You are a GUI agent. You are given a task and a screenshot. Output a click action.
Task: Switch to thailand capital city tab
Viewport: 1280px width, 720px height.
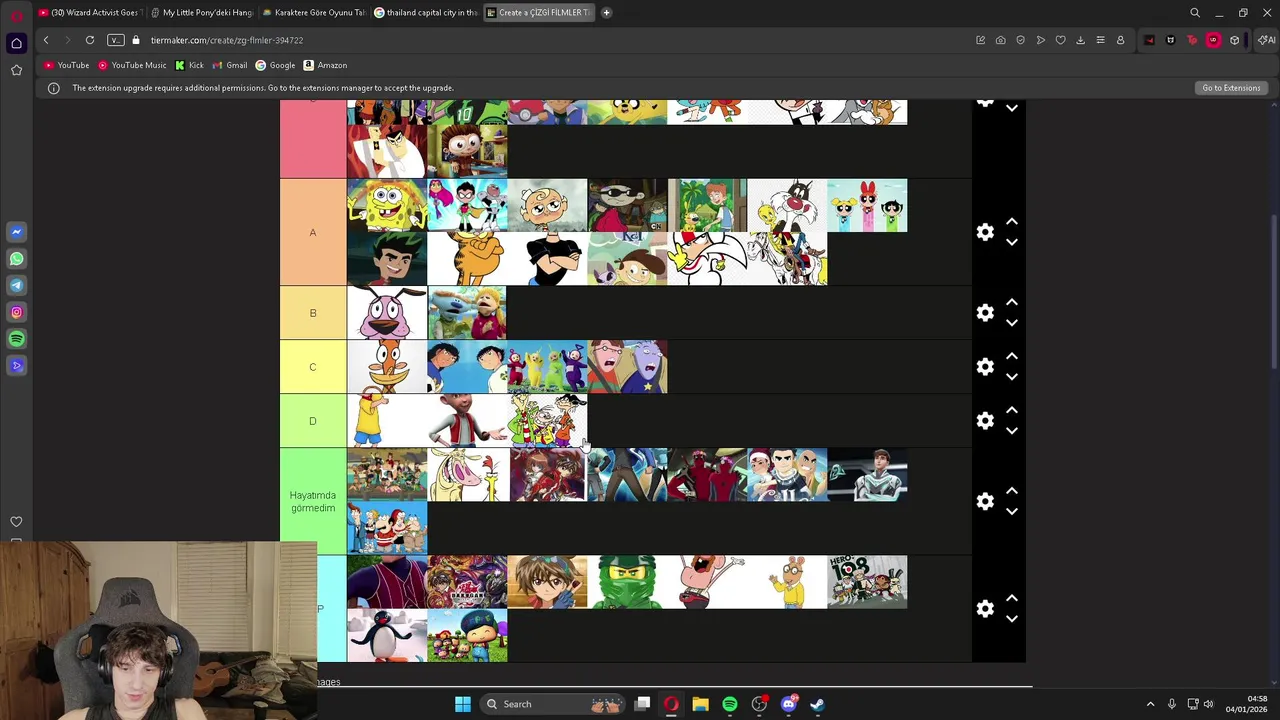(x=426, y=12)
